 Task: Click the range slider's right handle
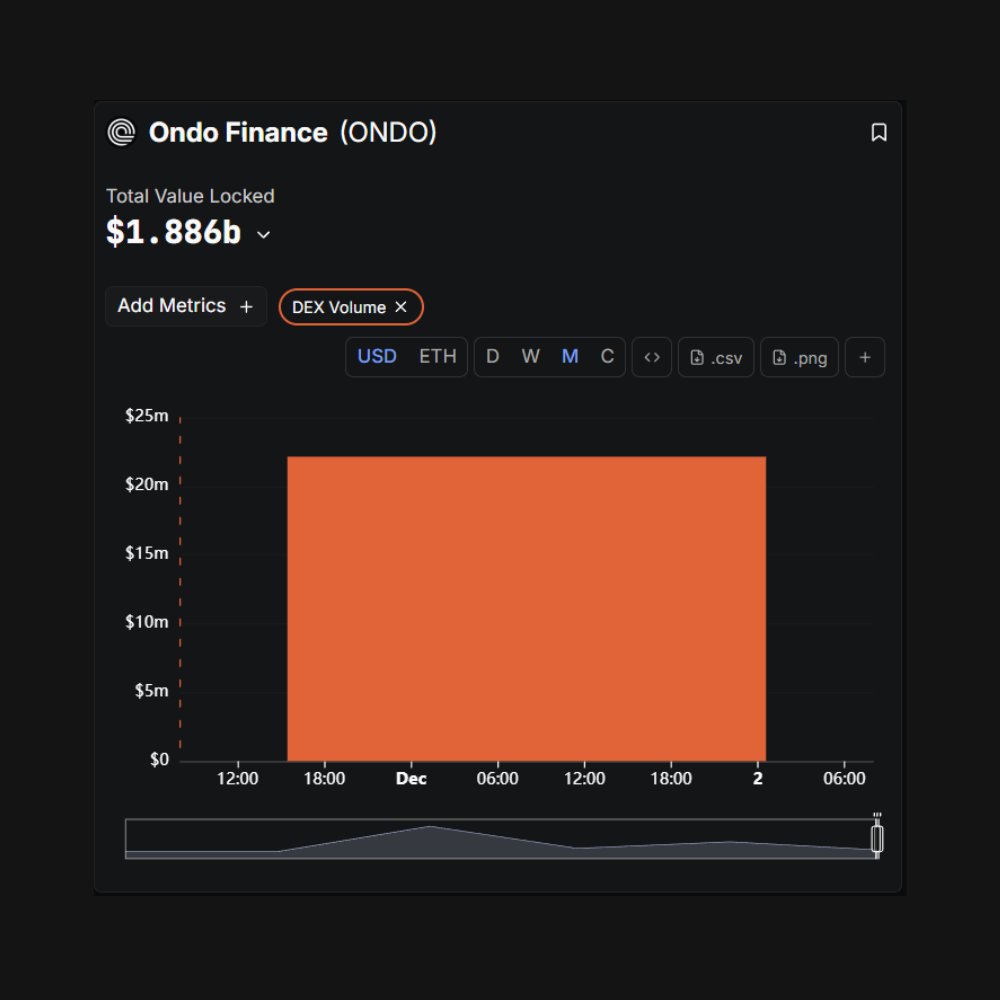coord(877,839)
